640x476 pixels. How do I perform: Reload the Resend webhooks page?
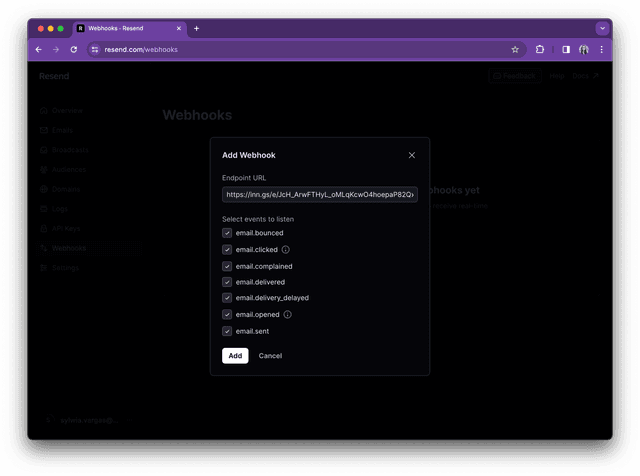tap(73, 49)
